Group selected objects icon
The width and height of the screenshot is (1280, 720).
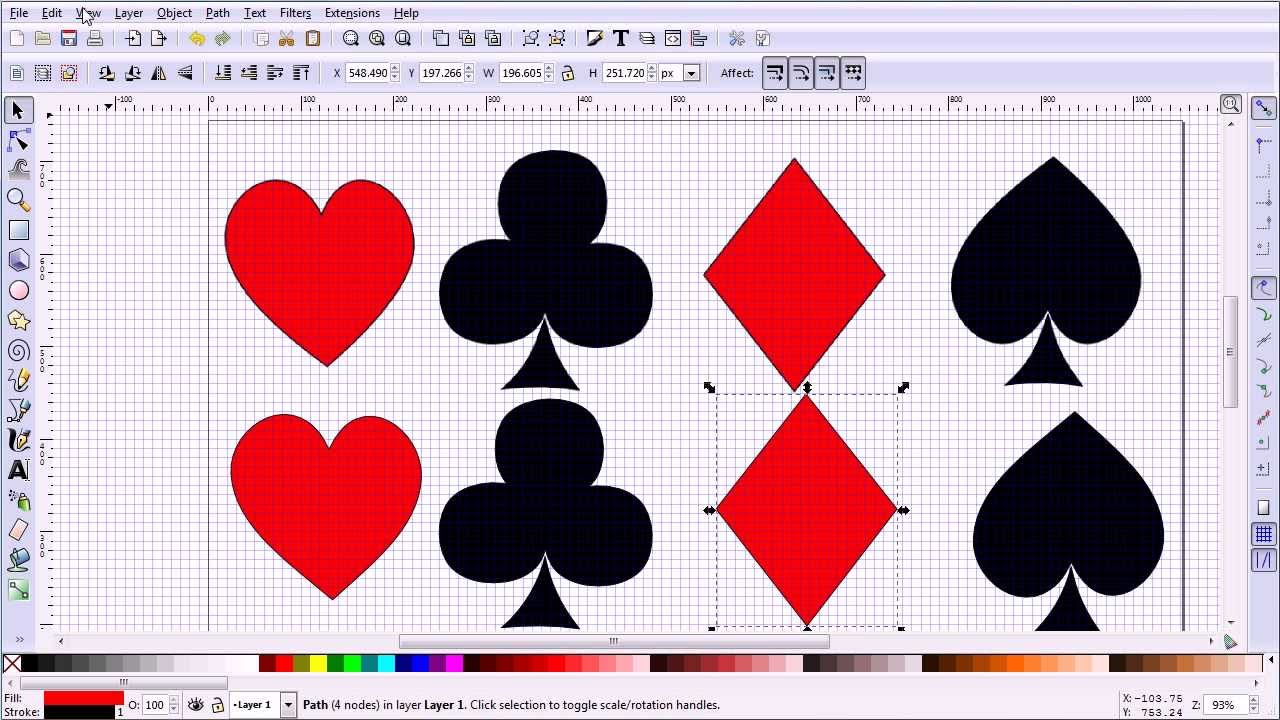click(531, 38)
